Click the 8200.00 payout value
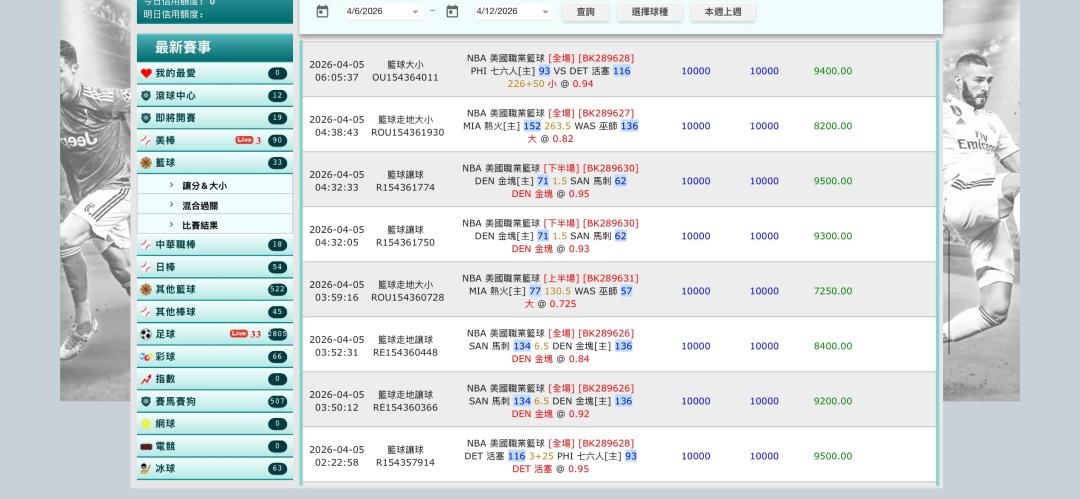The width and height of the screenshot is (1080, 499). (x=833, y=126)
